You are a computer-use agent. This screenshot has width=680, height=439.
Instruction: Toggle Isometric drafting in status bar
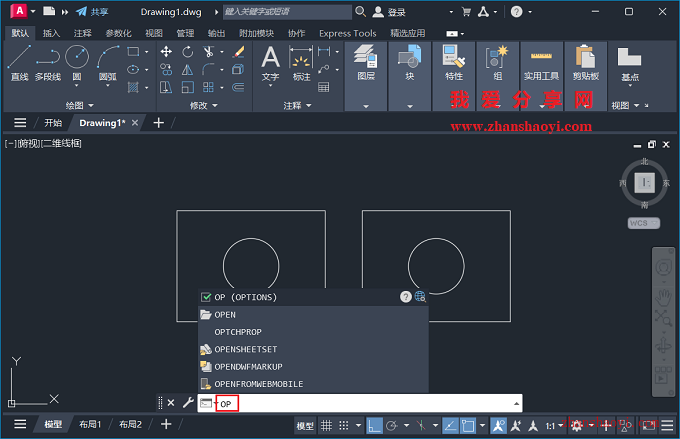pyautogui.click(x=420, y=426)
